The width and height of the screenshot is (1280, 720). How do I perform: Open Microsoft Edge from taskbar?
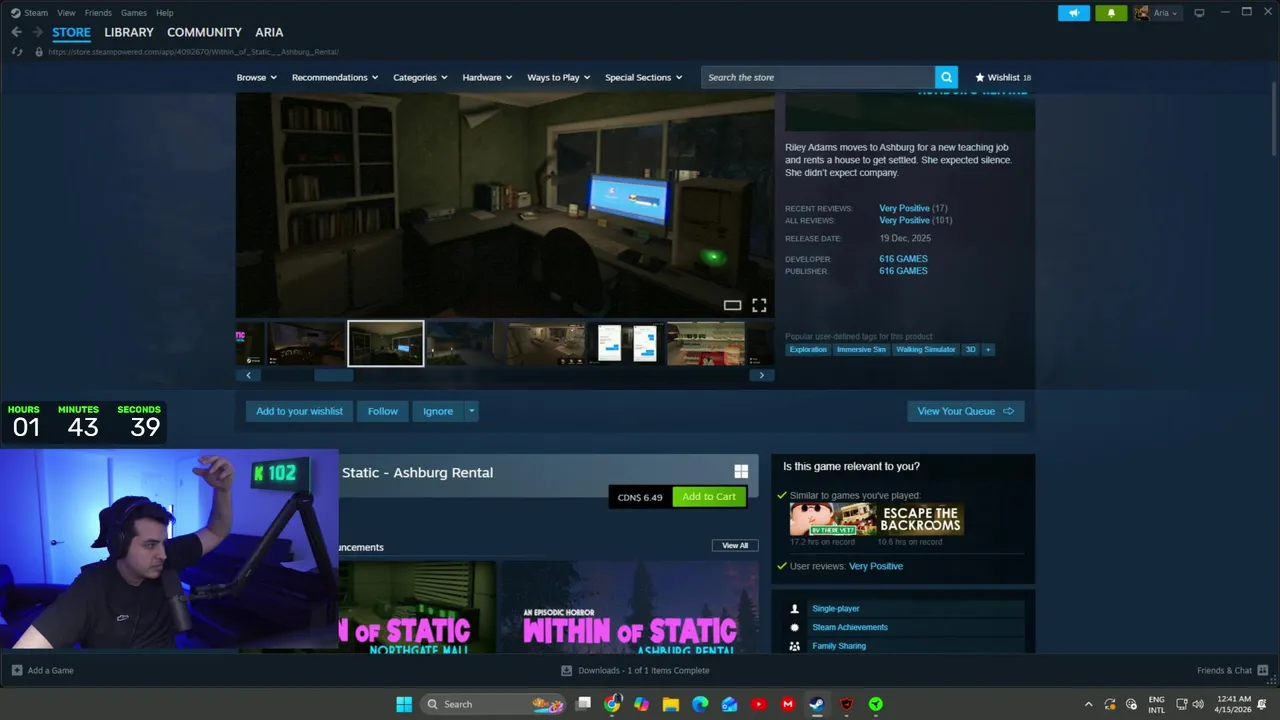[700, 704]
